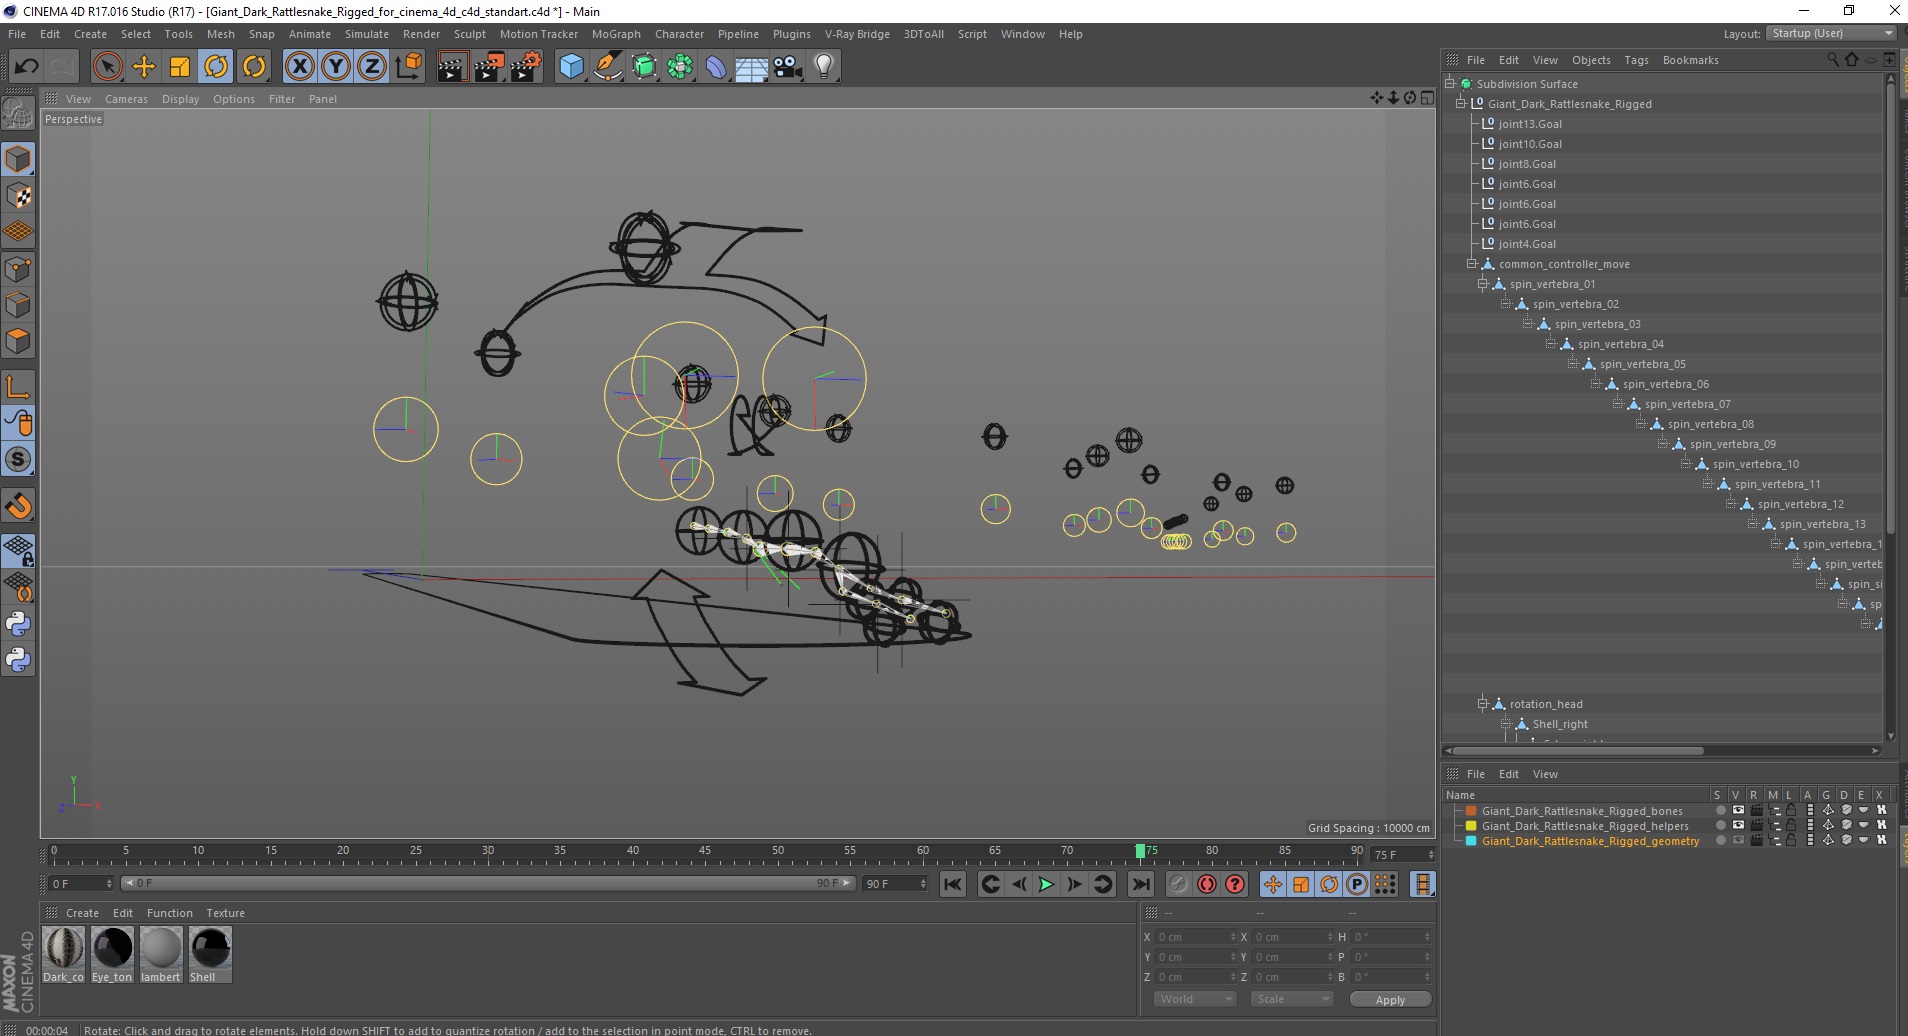
Task: Click the current frame 75 F field
Action: (1402, 855)
